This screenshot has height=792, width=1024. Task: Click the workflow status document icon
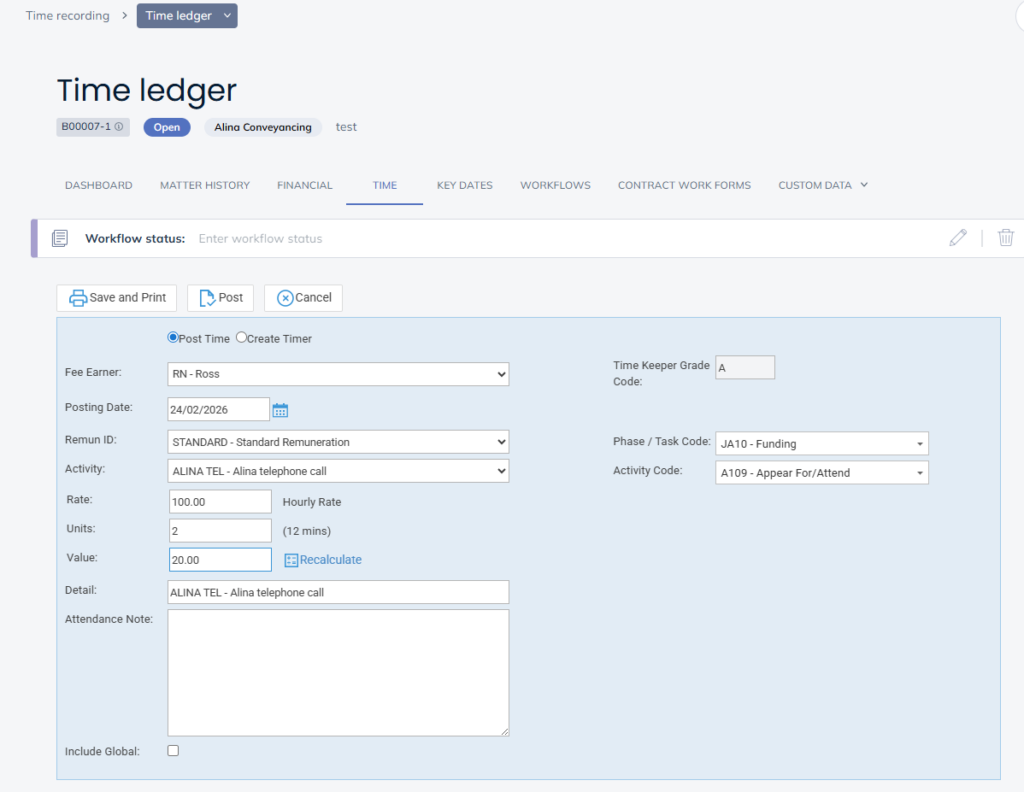(x=60, y=238)
